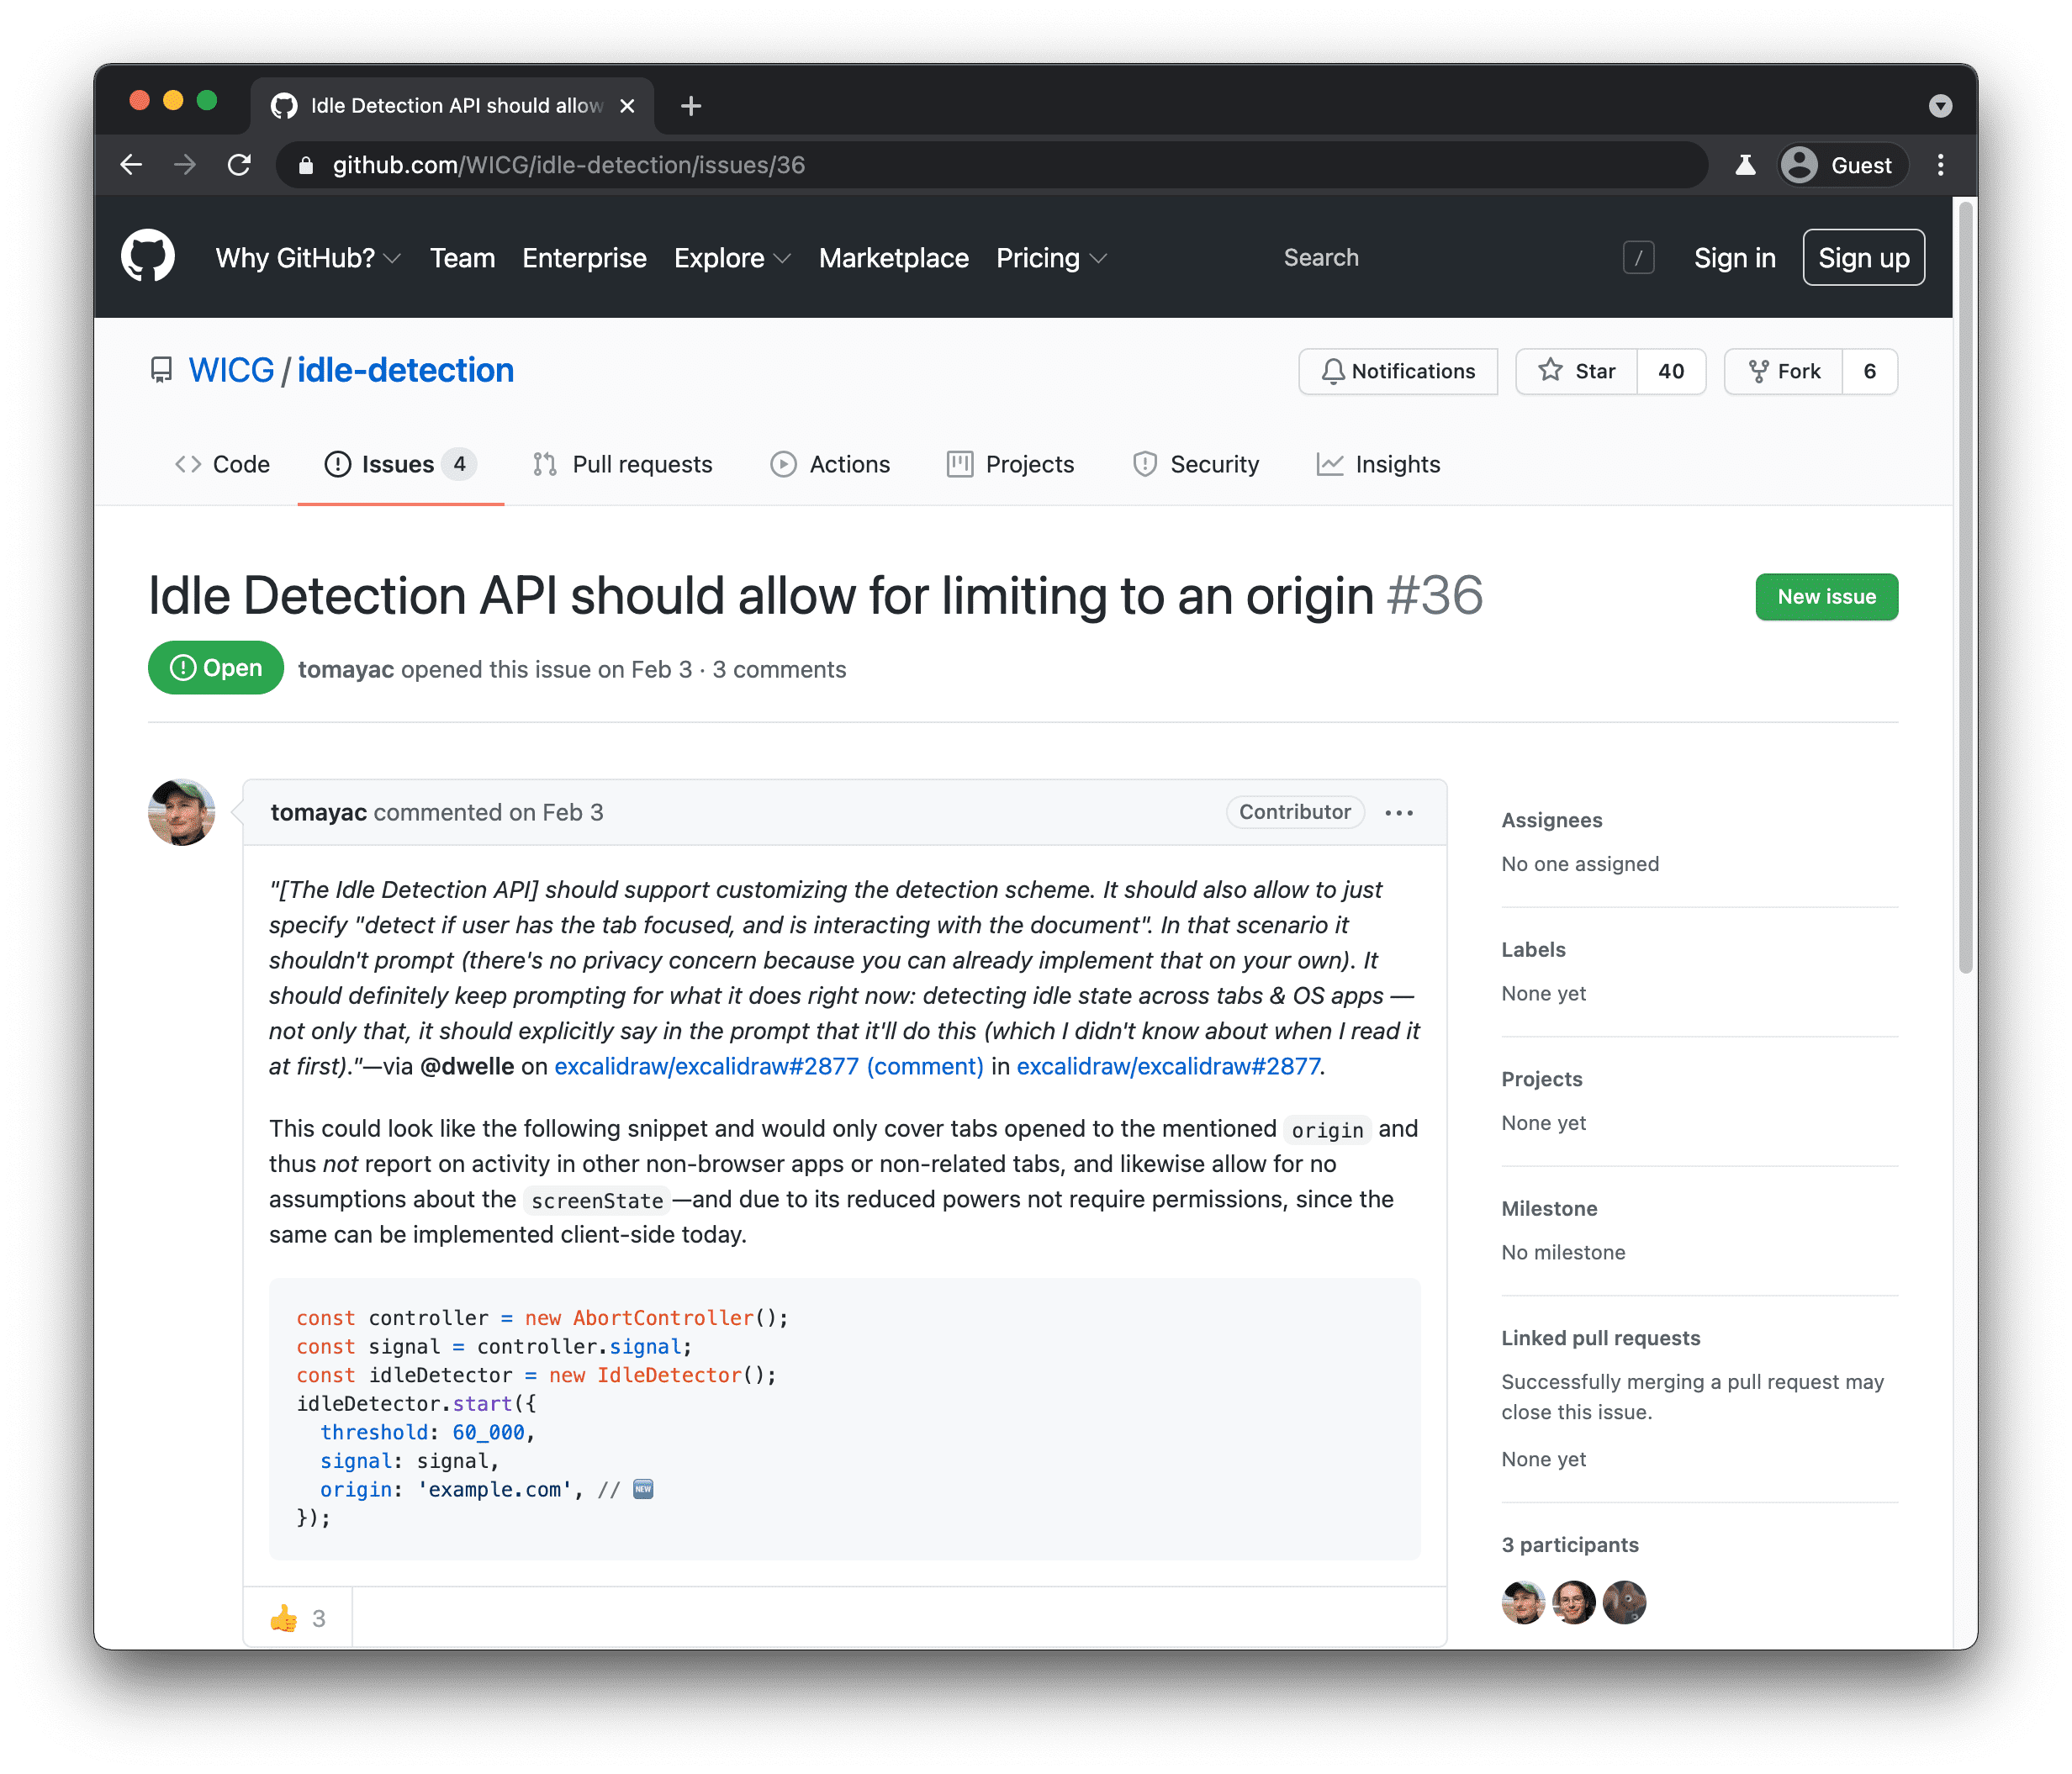
Task: Click the Security tab icon
Action: 1141,465
